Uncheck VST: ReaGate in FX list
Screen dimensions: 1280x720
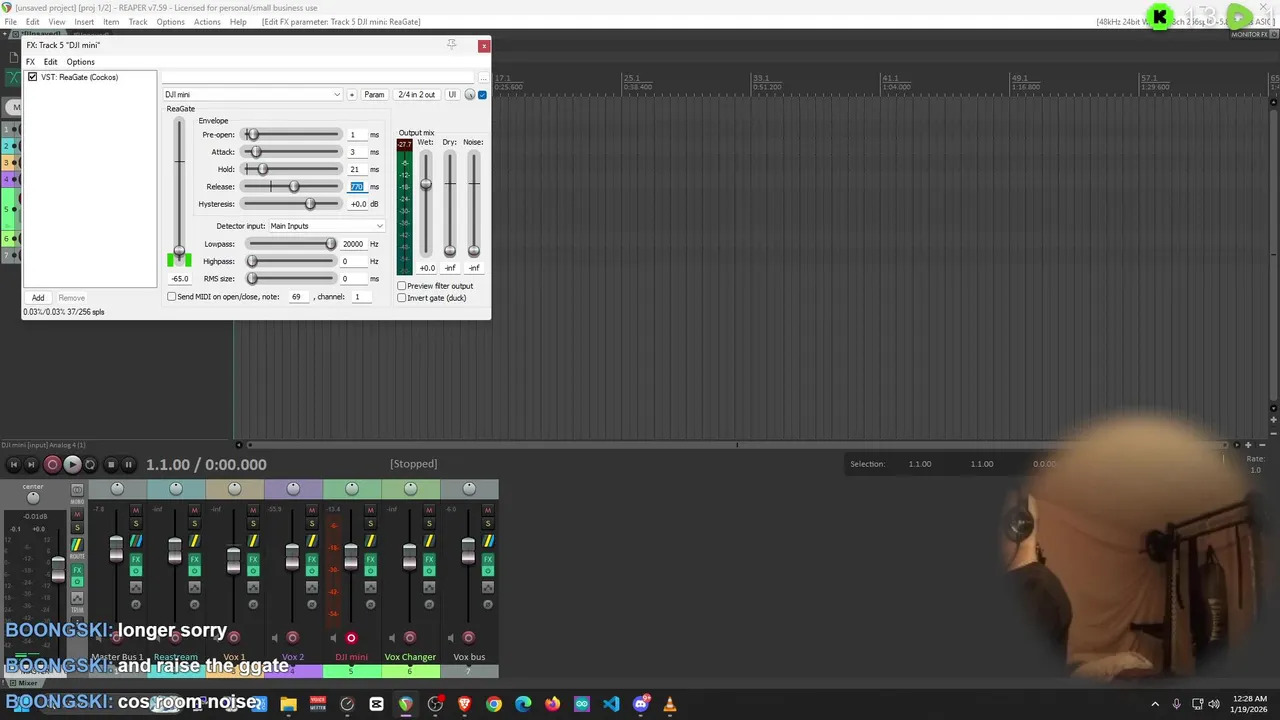pos(32,77)
